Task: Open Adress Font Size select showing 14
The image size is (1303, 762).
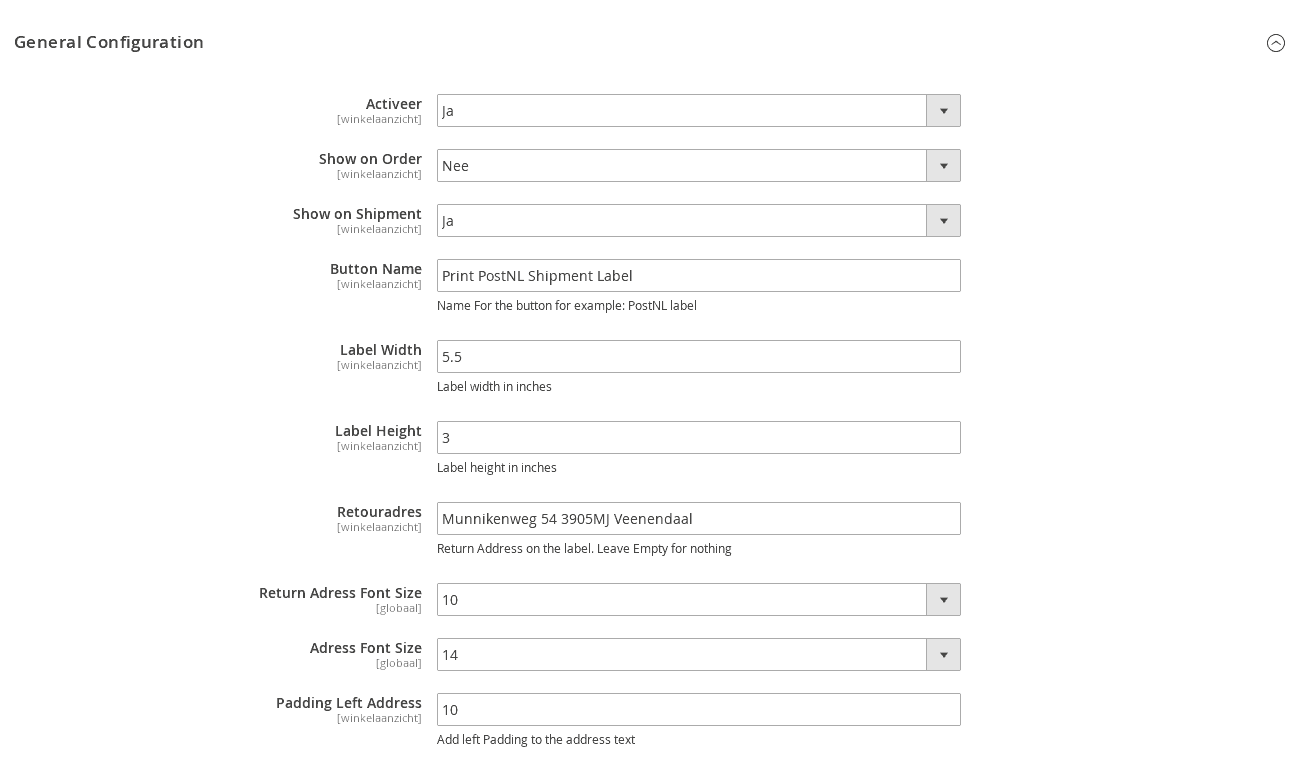Action: coord(698,655)
